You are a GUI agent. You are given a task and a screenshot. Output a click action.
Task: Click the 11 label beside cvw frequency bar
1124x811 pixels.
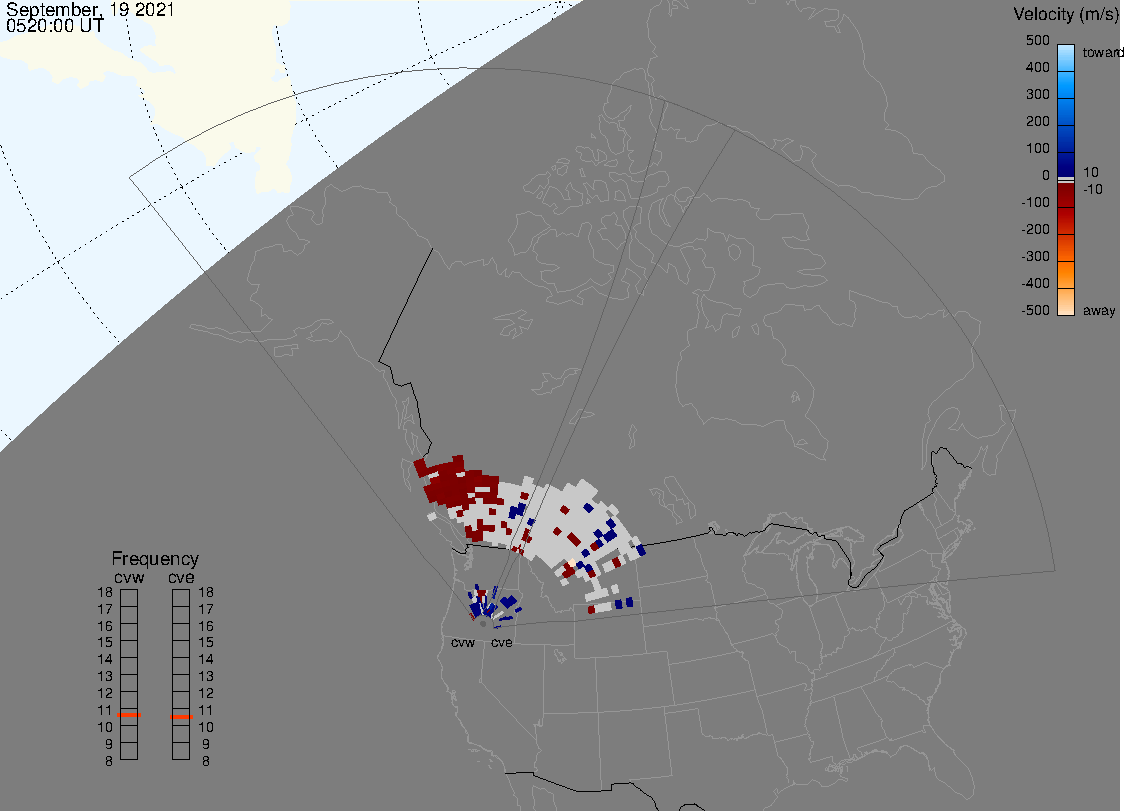105,711
